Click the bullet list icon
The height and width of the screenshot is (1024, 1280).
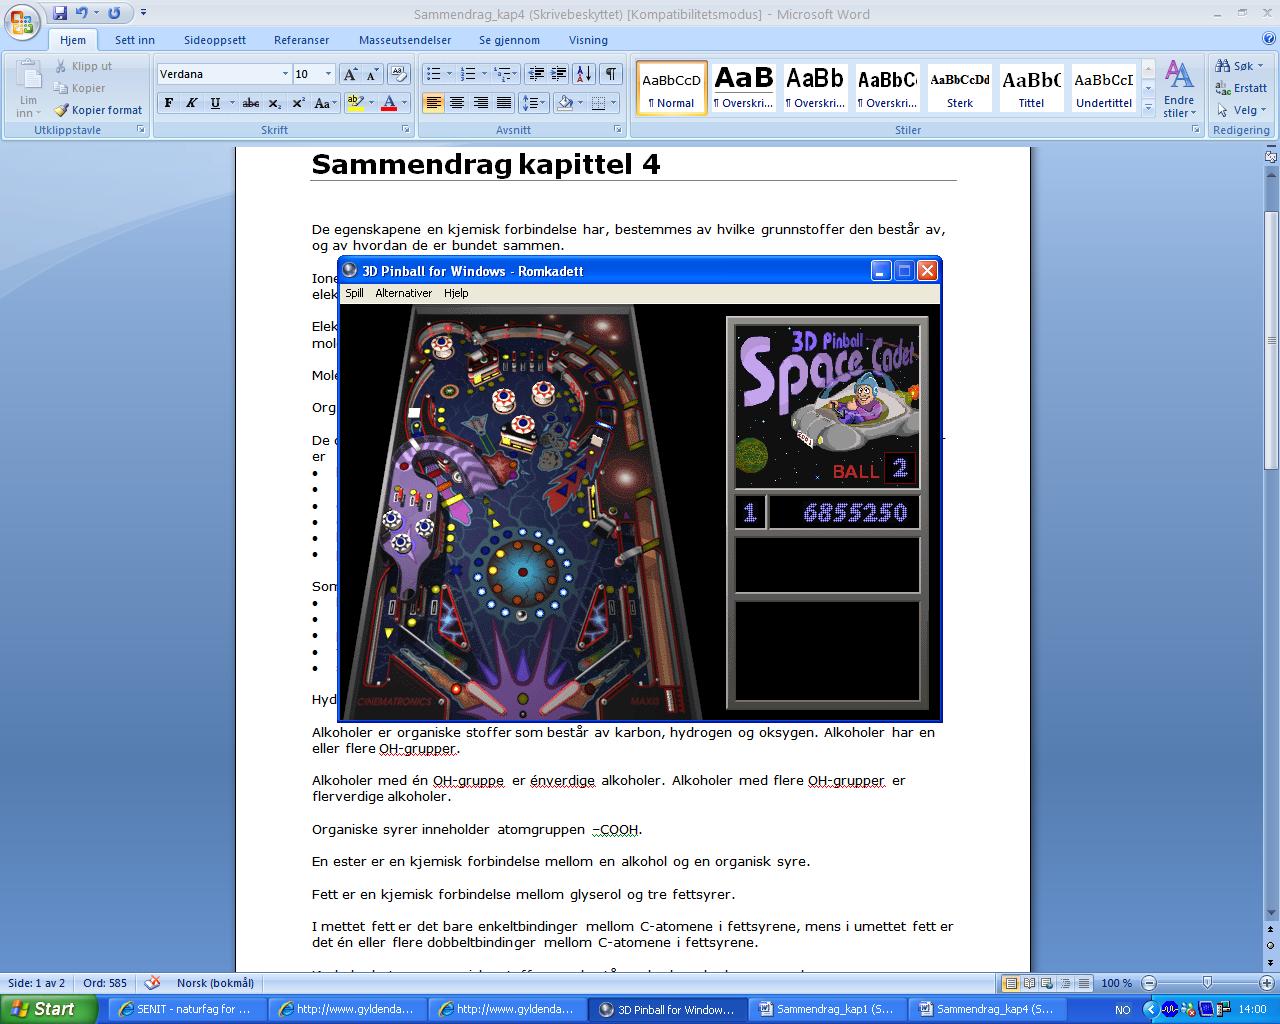pos(433,74)
